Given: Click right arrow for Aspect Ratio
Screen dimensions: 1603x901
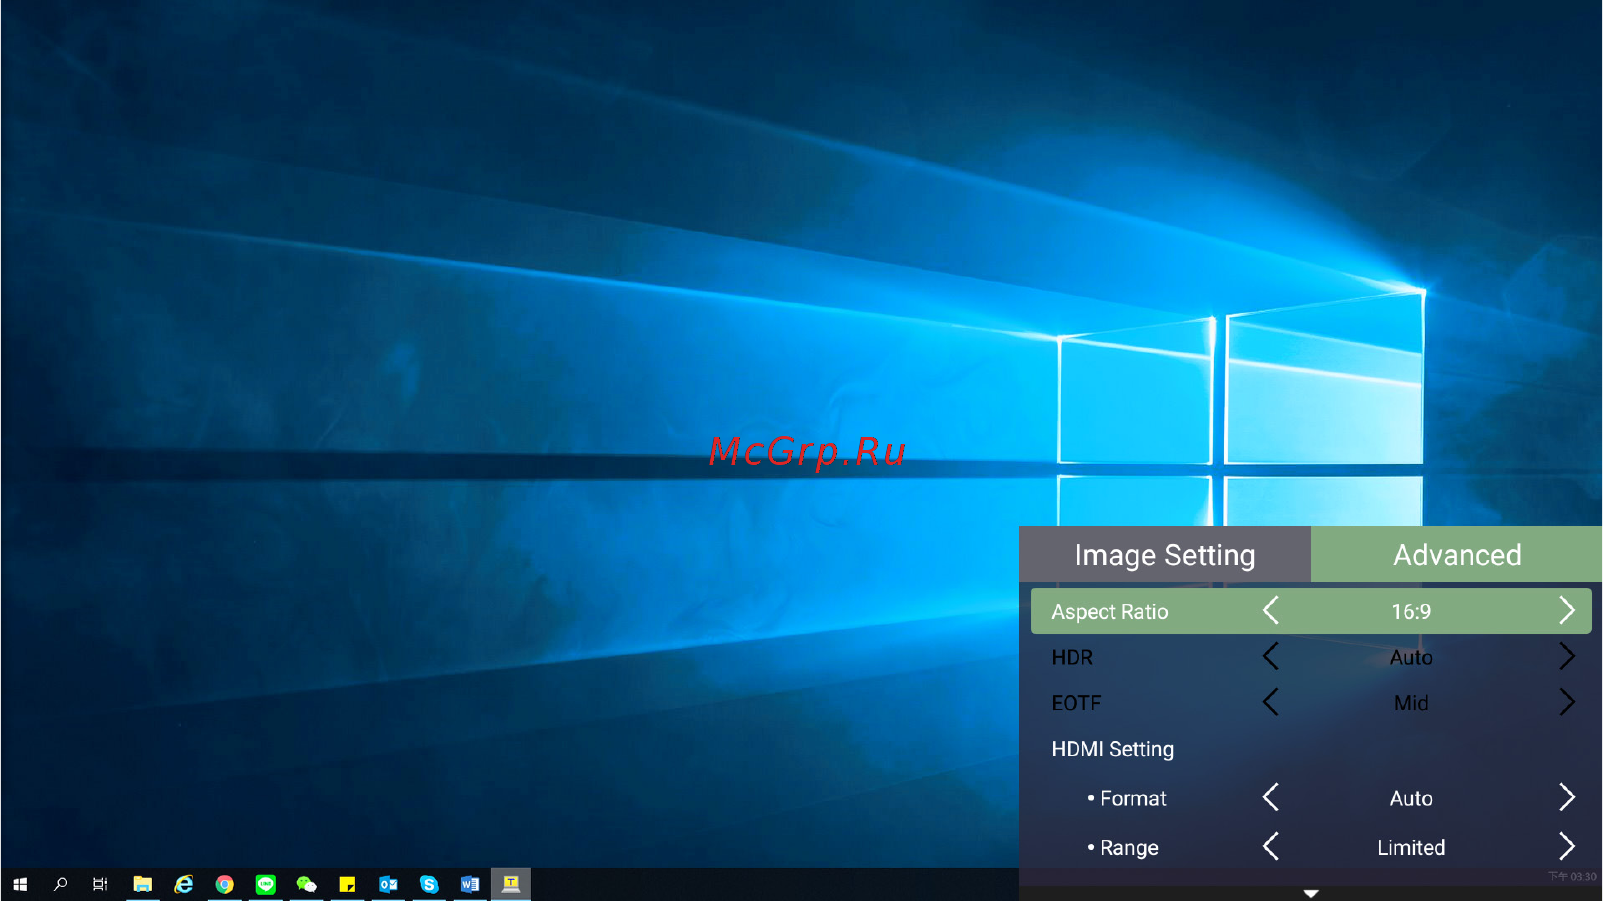Looking at the screenshot, I should point(1567,611).
